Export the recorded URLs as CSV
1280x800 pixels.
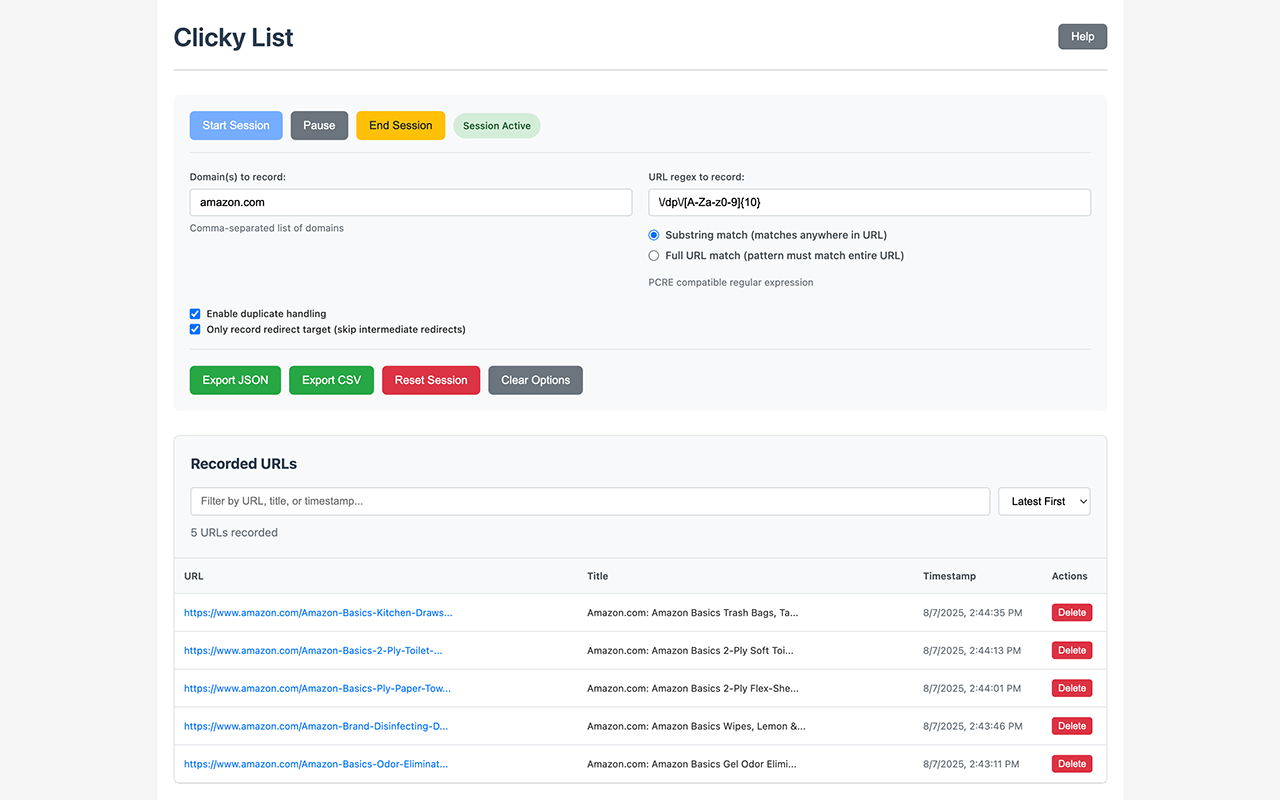pyautogui.click(x=331, y=380)
